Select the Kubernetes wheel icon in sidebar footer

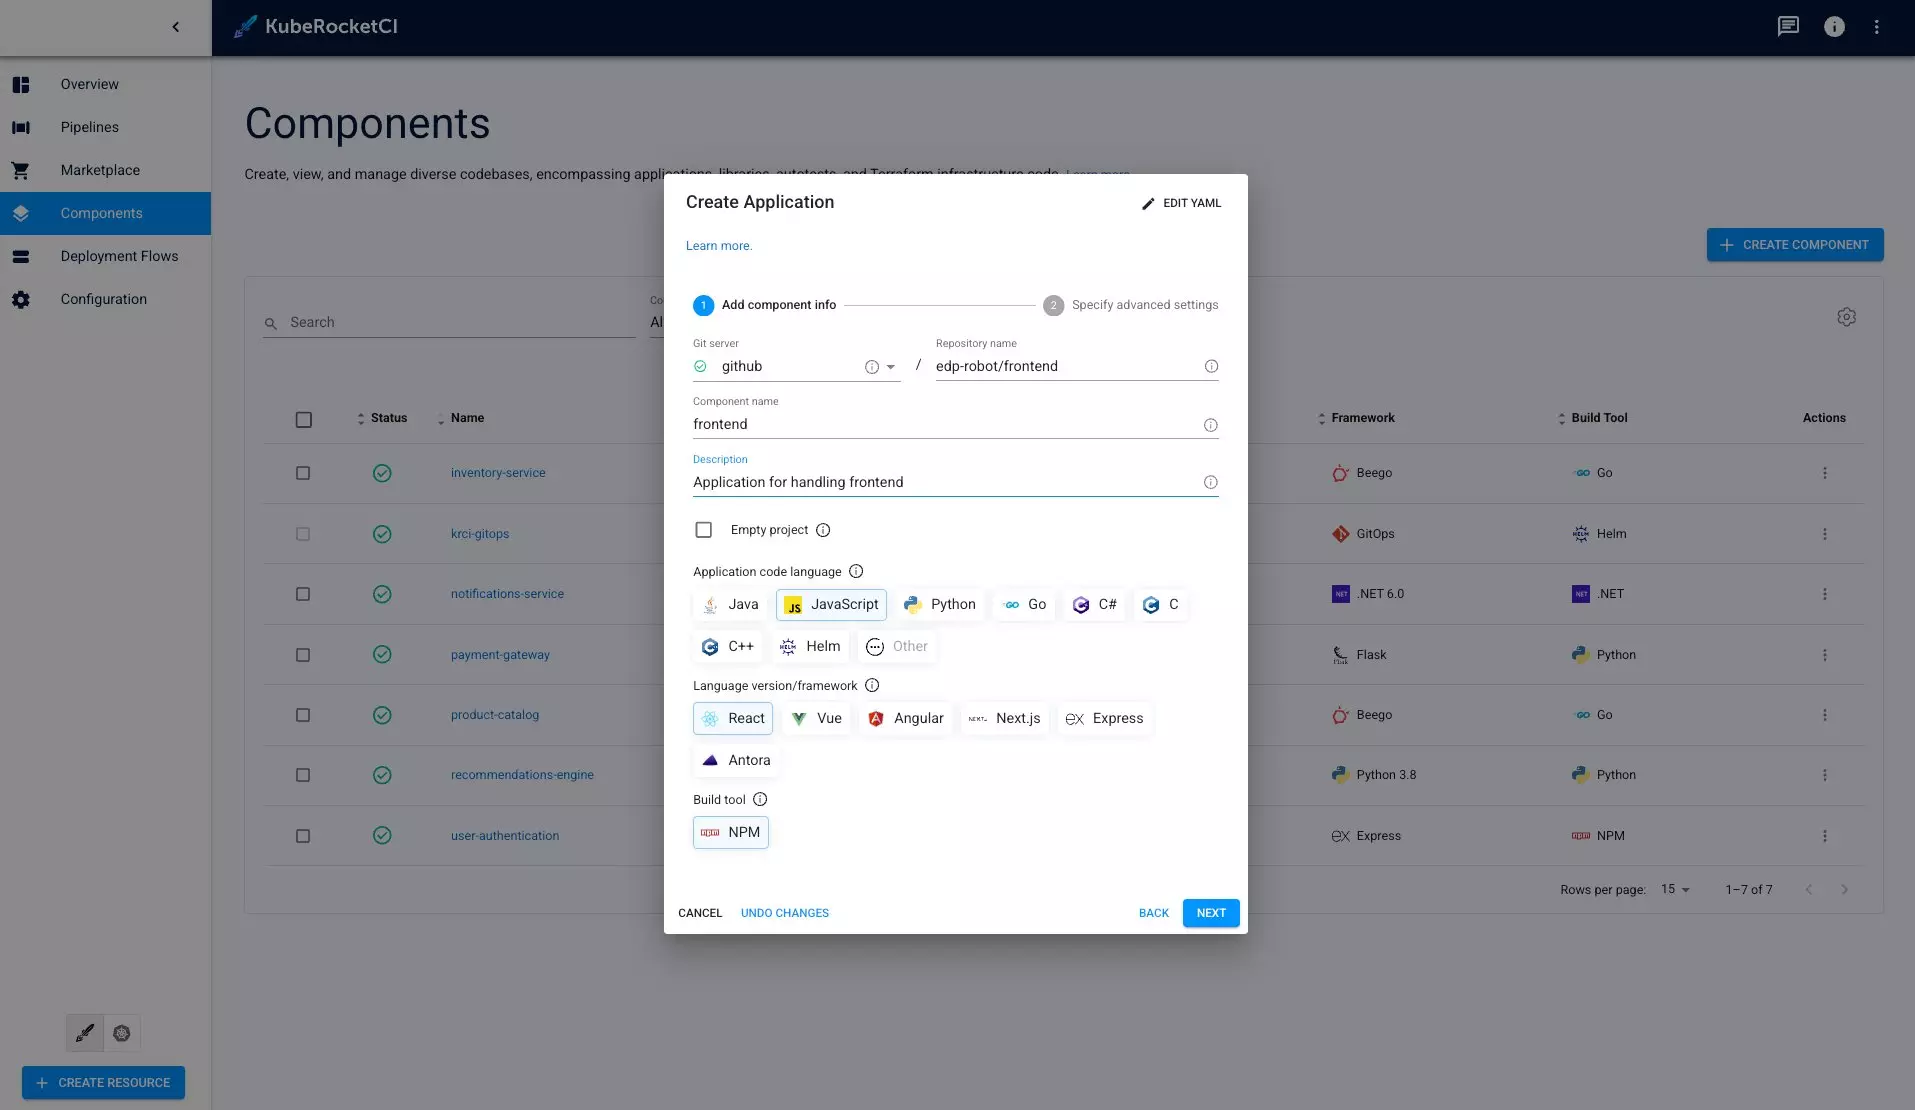122,1033
